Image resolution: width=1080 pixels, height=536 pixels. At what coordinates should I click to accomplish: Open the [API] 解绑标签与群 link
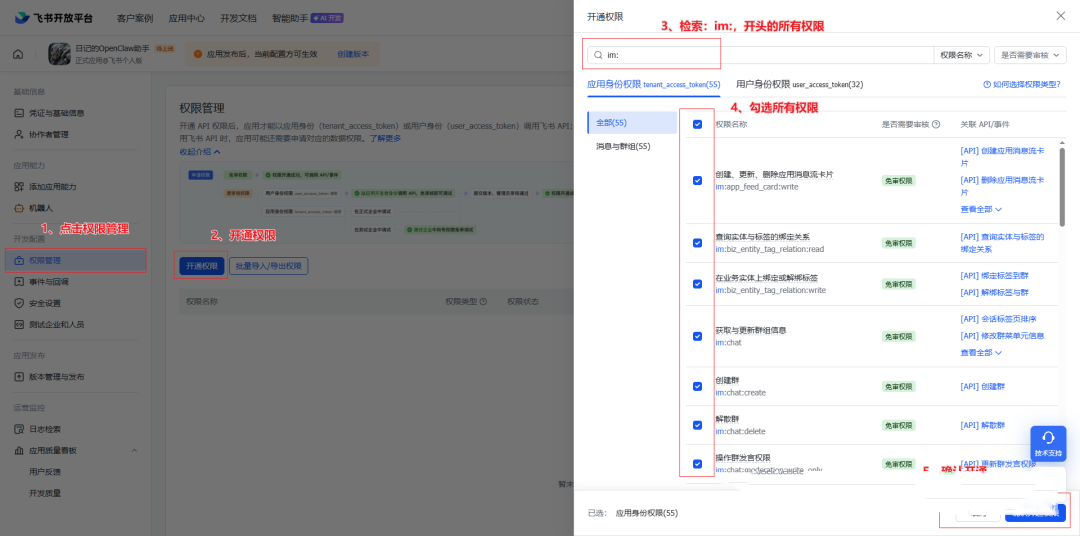tap(995, 292)
